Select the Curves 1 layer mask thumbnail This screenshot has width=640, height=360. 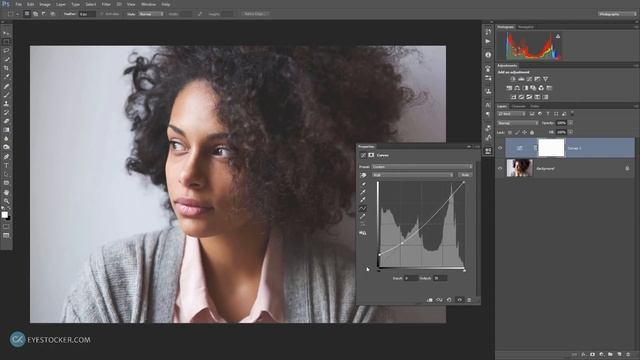tap(551, 148)
